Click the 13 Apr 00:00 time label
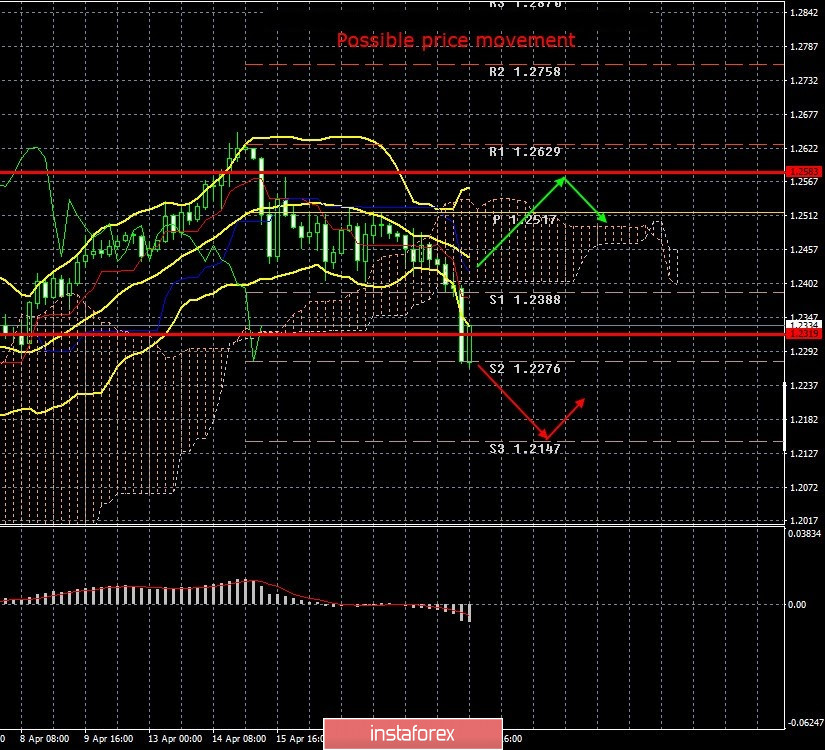The image size is (825, 750). 175,738
